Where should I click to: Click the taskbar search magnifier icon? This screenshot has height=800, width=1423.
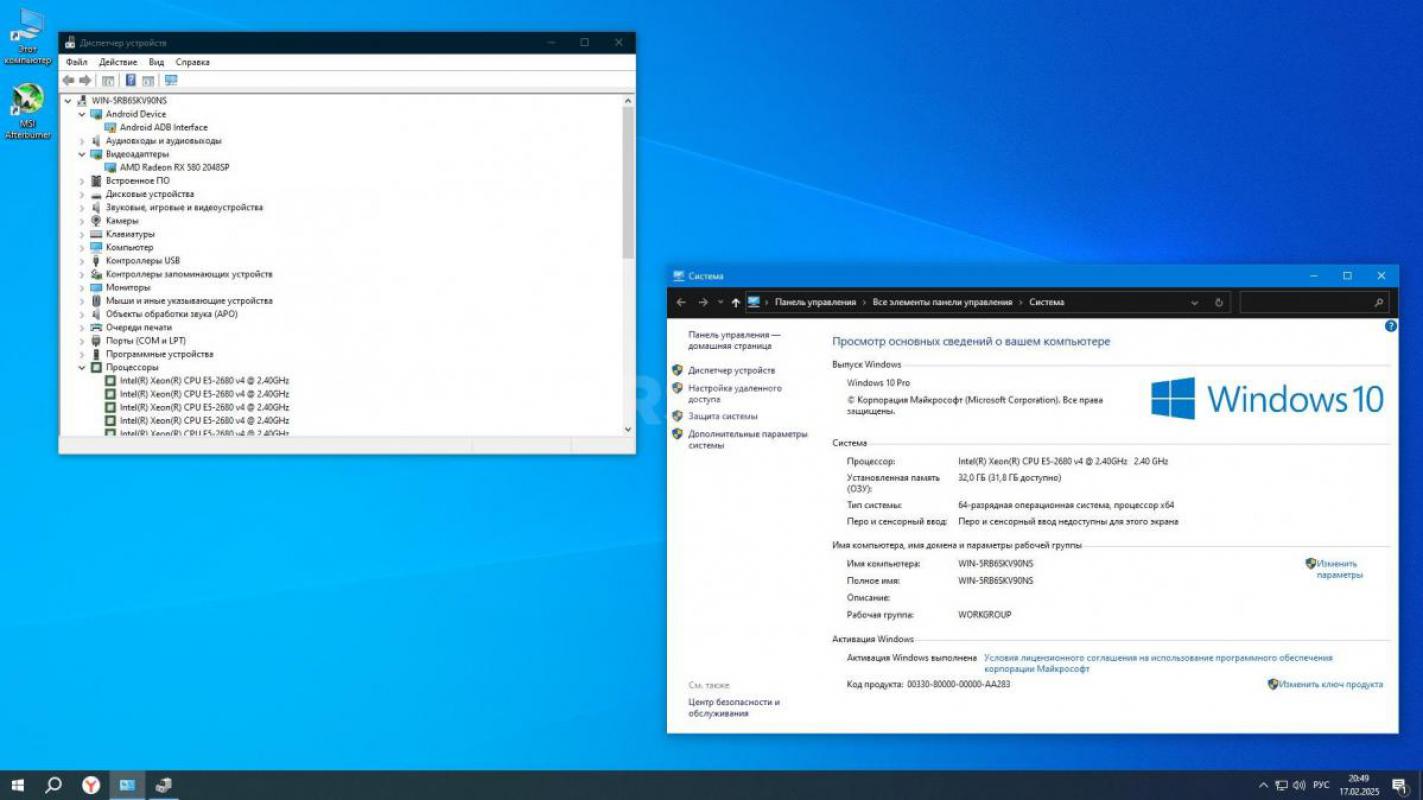[x=53, y=786]
